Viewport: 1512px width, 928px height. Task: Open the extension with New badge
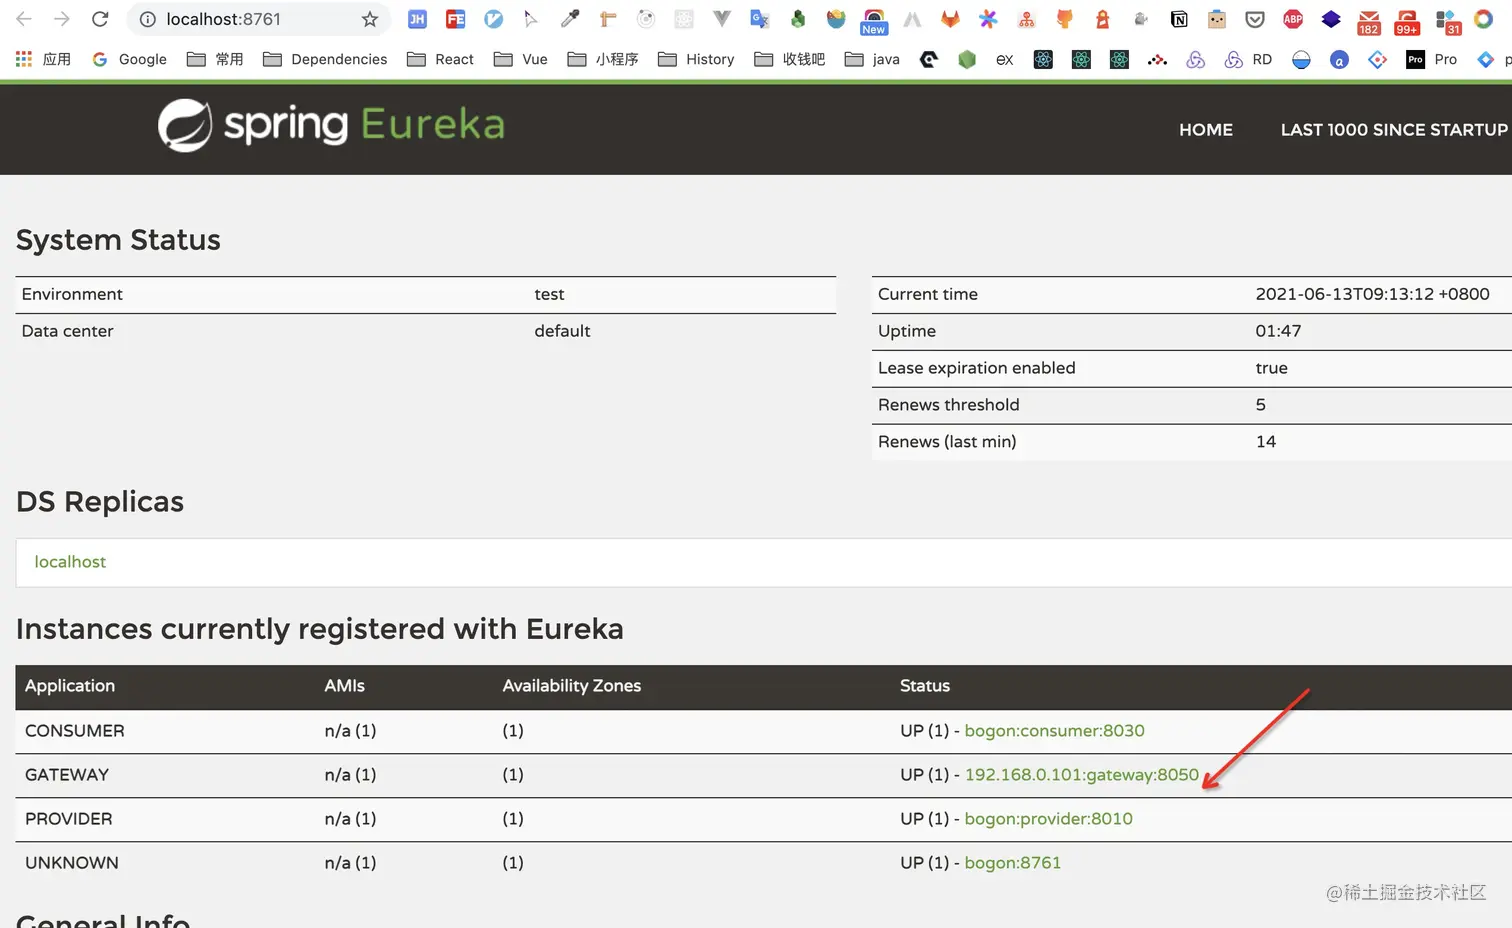point(874,21)
